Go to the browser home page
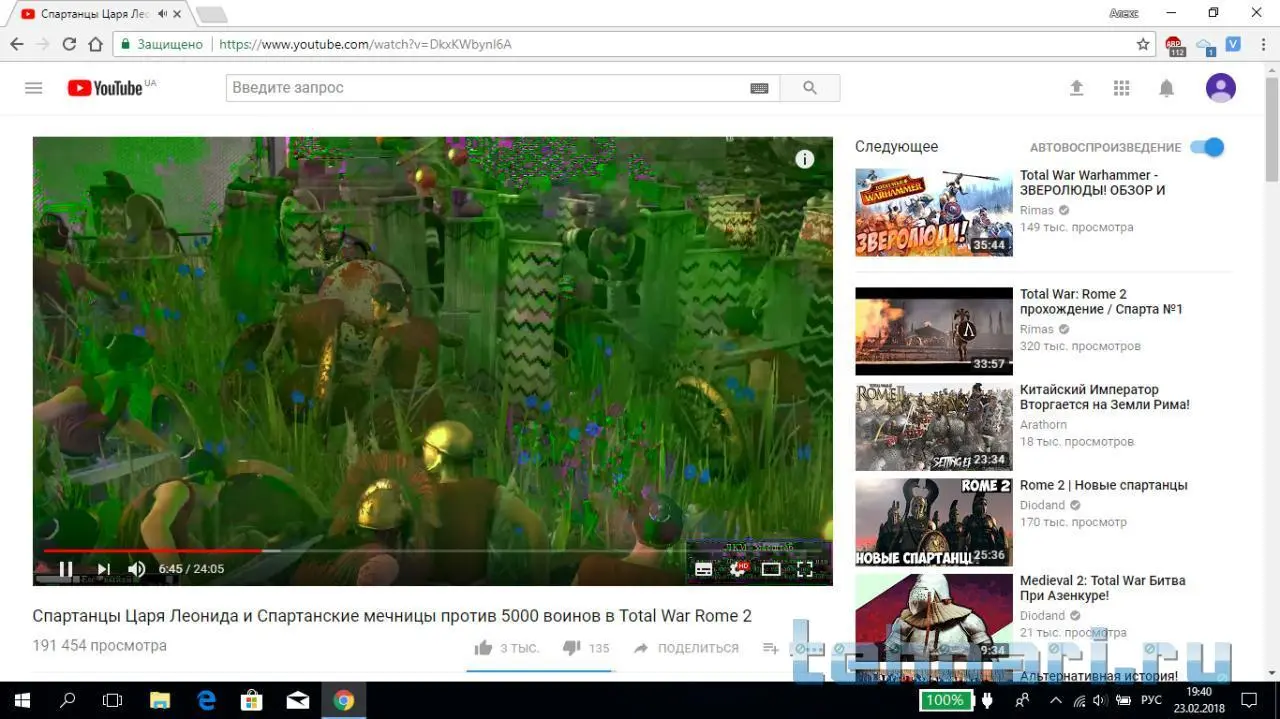Image resolution: width=1280 pixels, height=719 pixels. [x=96, y=44]
